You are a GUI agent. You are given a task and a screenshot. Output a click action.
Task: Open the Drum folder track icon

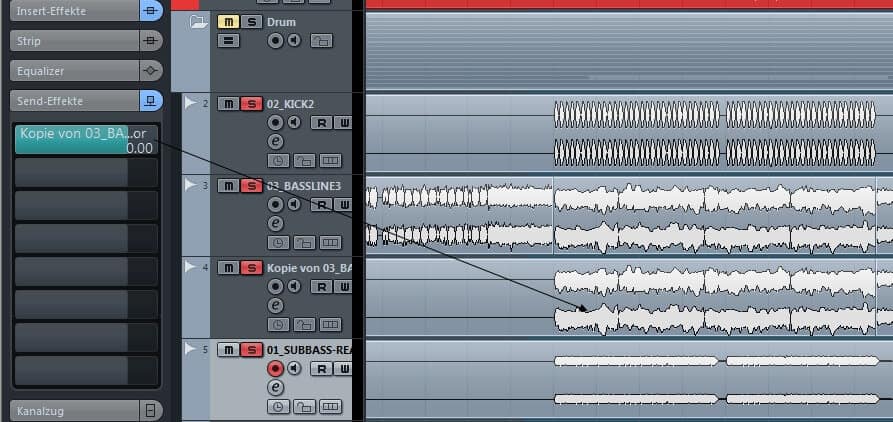coord(199,22)
